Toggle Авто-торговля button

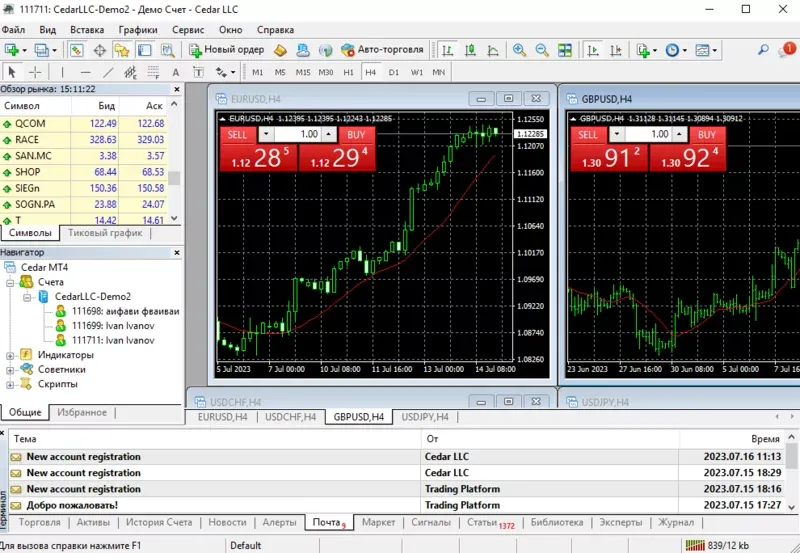point(382,49)
